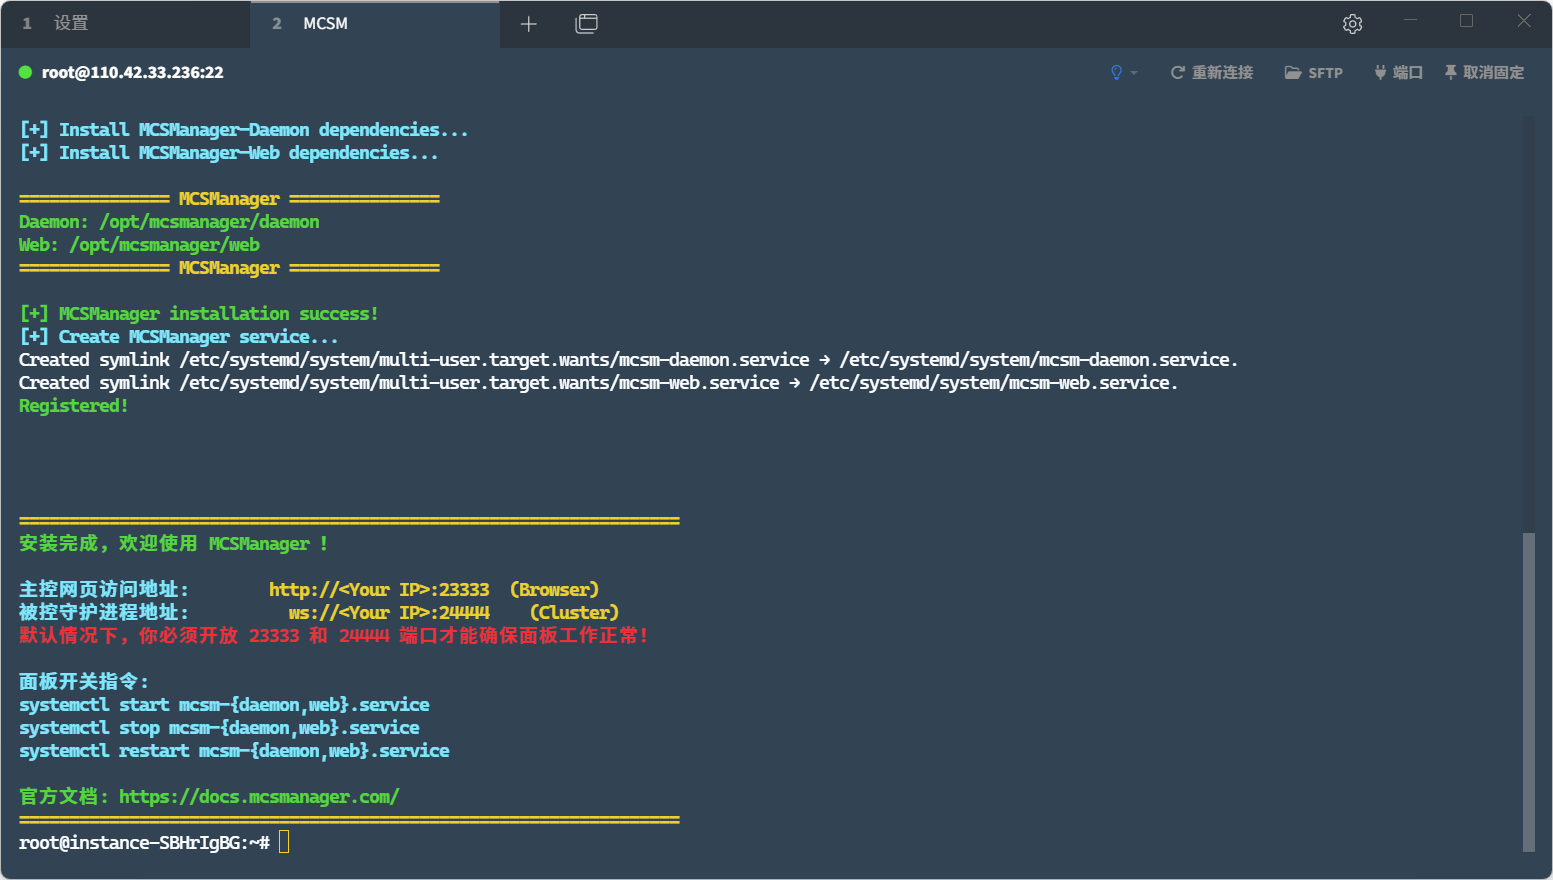Select the MCSM tab
Screen dimensions: 1553x880
[x=375, y=24]
